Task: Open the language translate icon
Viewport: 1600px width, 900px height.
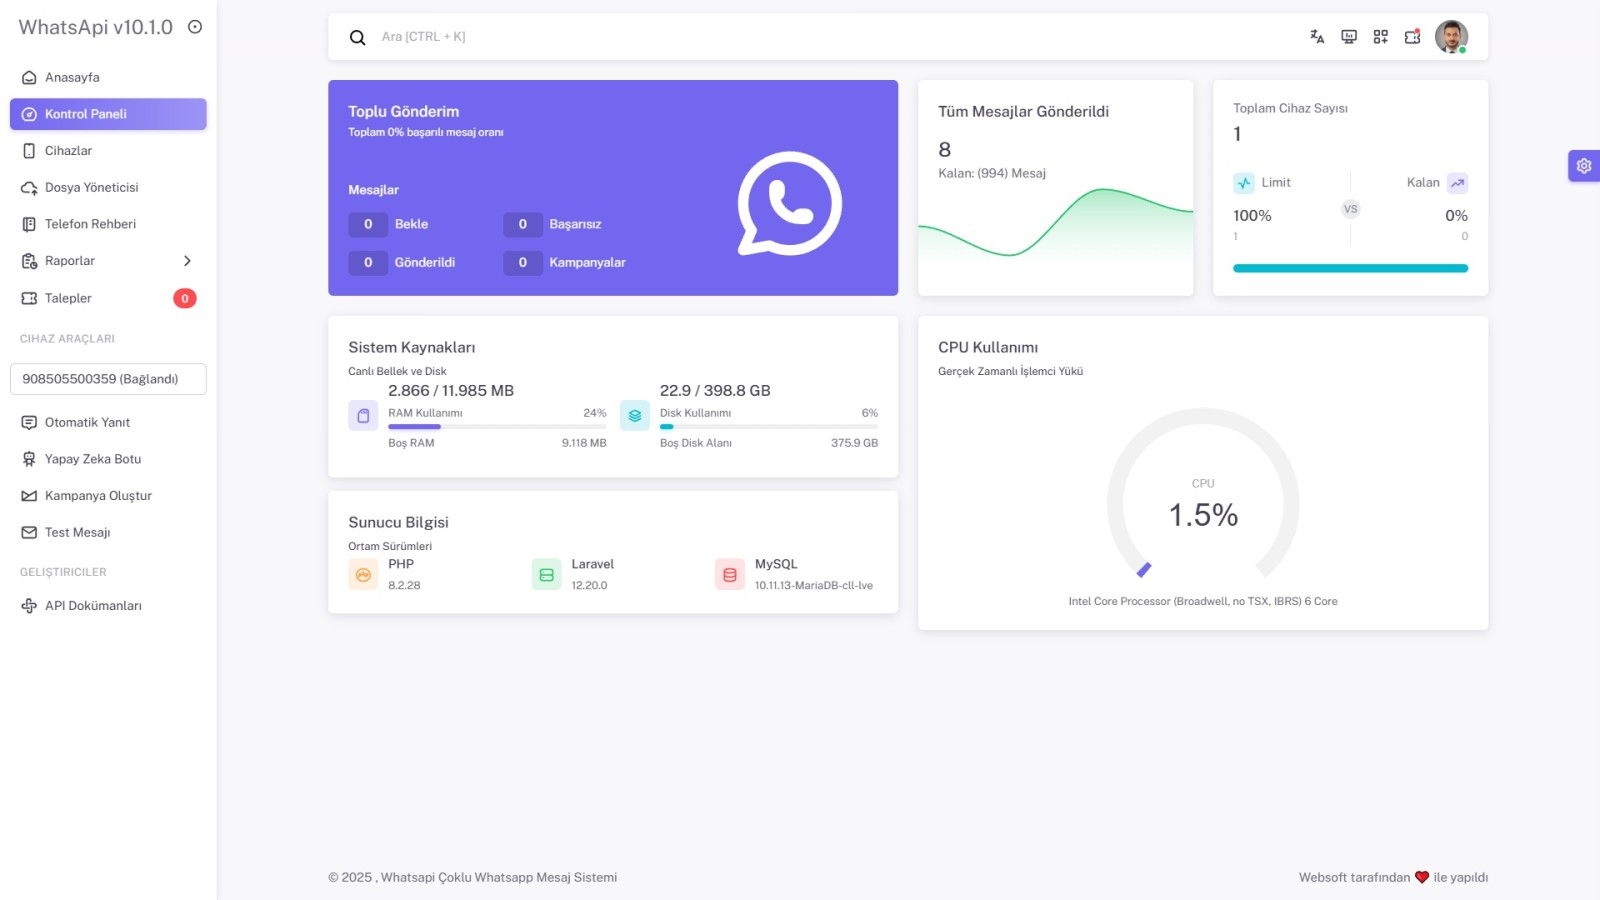Action: (x=1317, y=37)
